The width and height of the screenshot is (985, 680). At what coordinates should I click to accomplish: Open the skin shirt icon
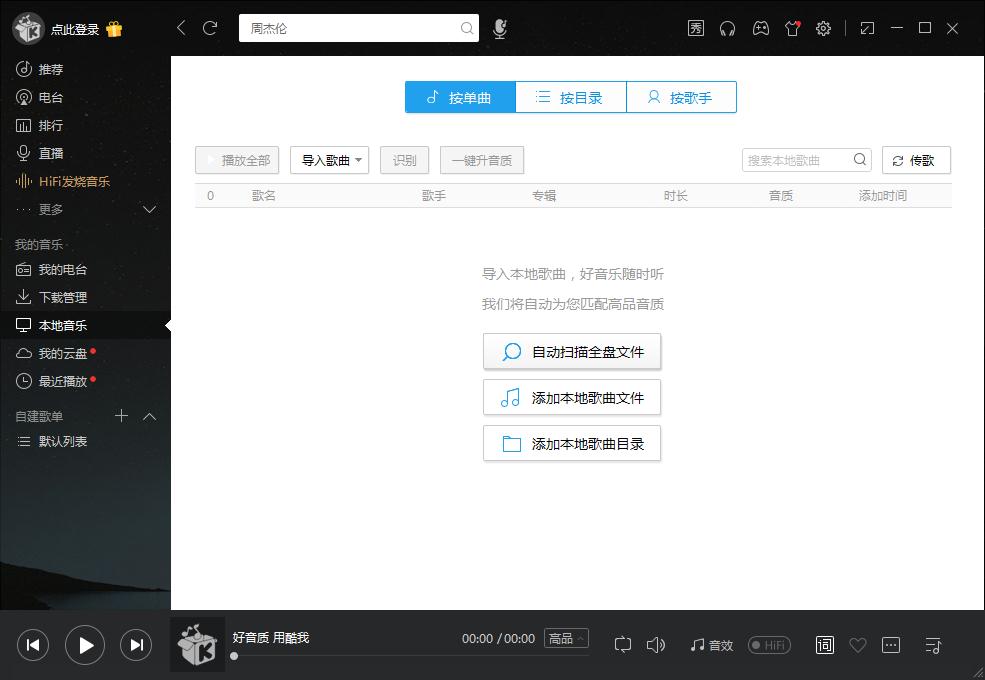pos(792,28)
